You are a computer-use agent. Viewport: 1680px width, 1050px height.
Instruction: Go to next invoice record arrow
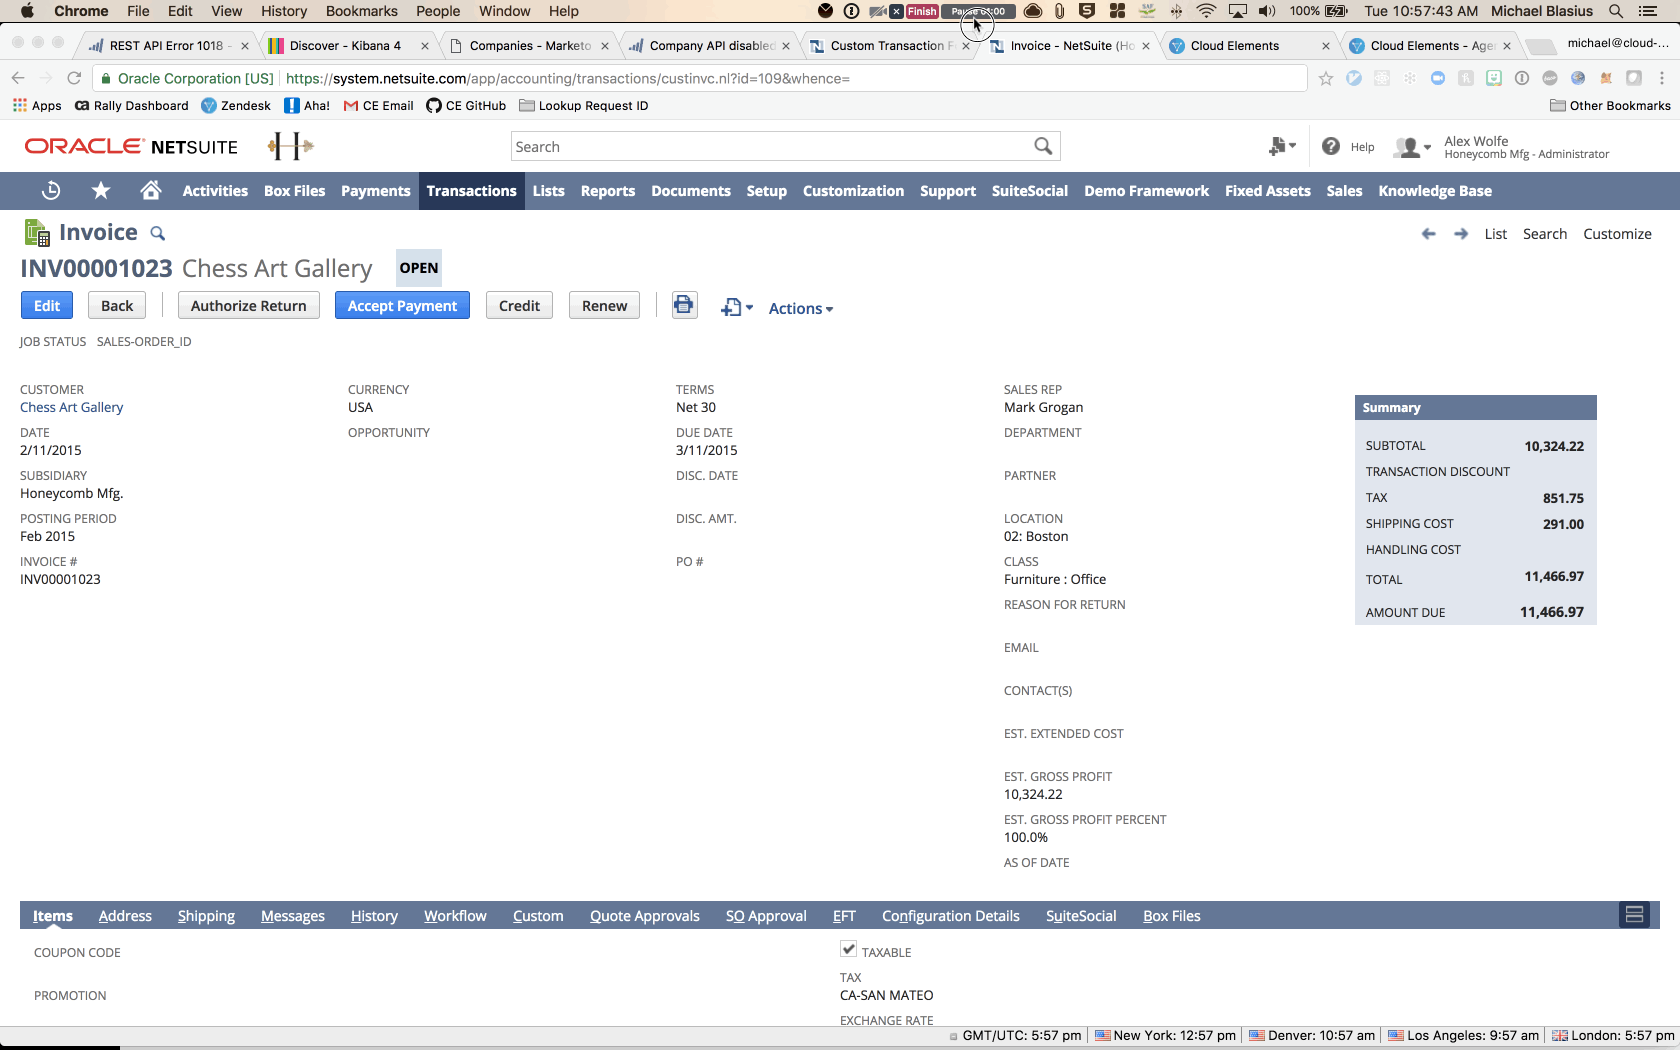(1461, 234)
